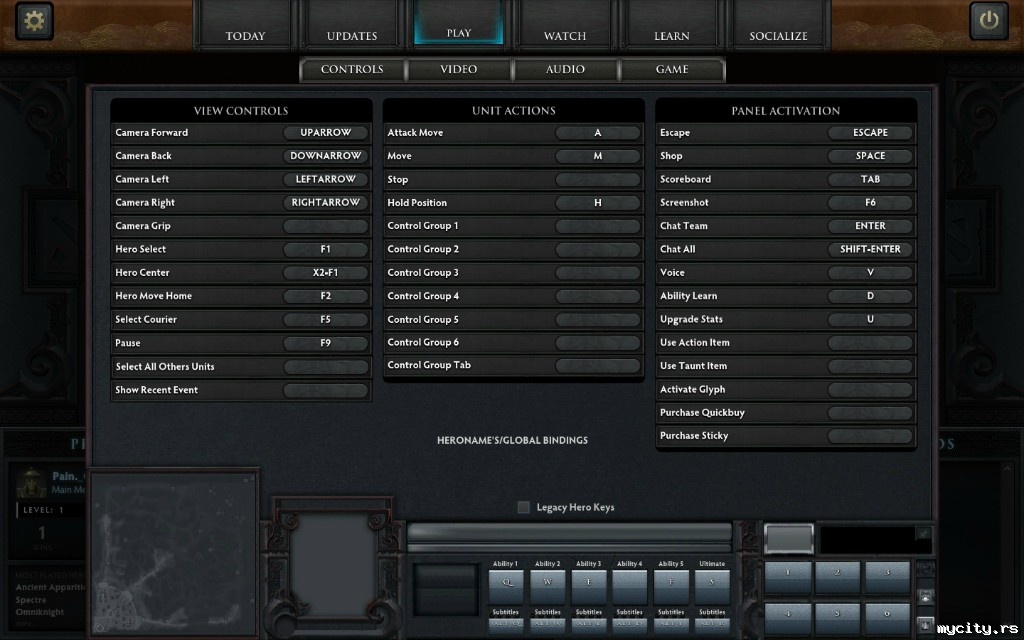Click the Ability Learn D binding
This screenshot has width=1024, height=640.
click(x=870, y=296)
